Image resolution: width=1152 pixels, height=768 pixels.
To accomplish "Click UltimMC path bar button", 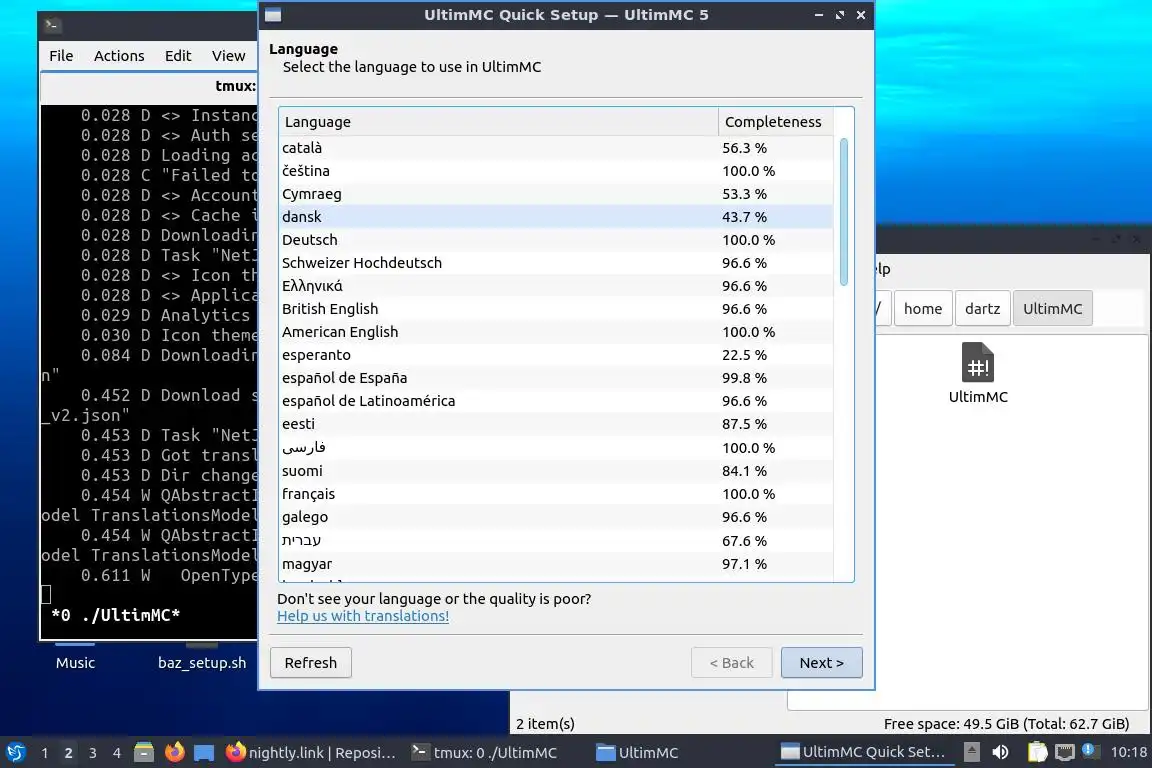I will coord(1053,309).
